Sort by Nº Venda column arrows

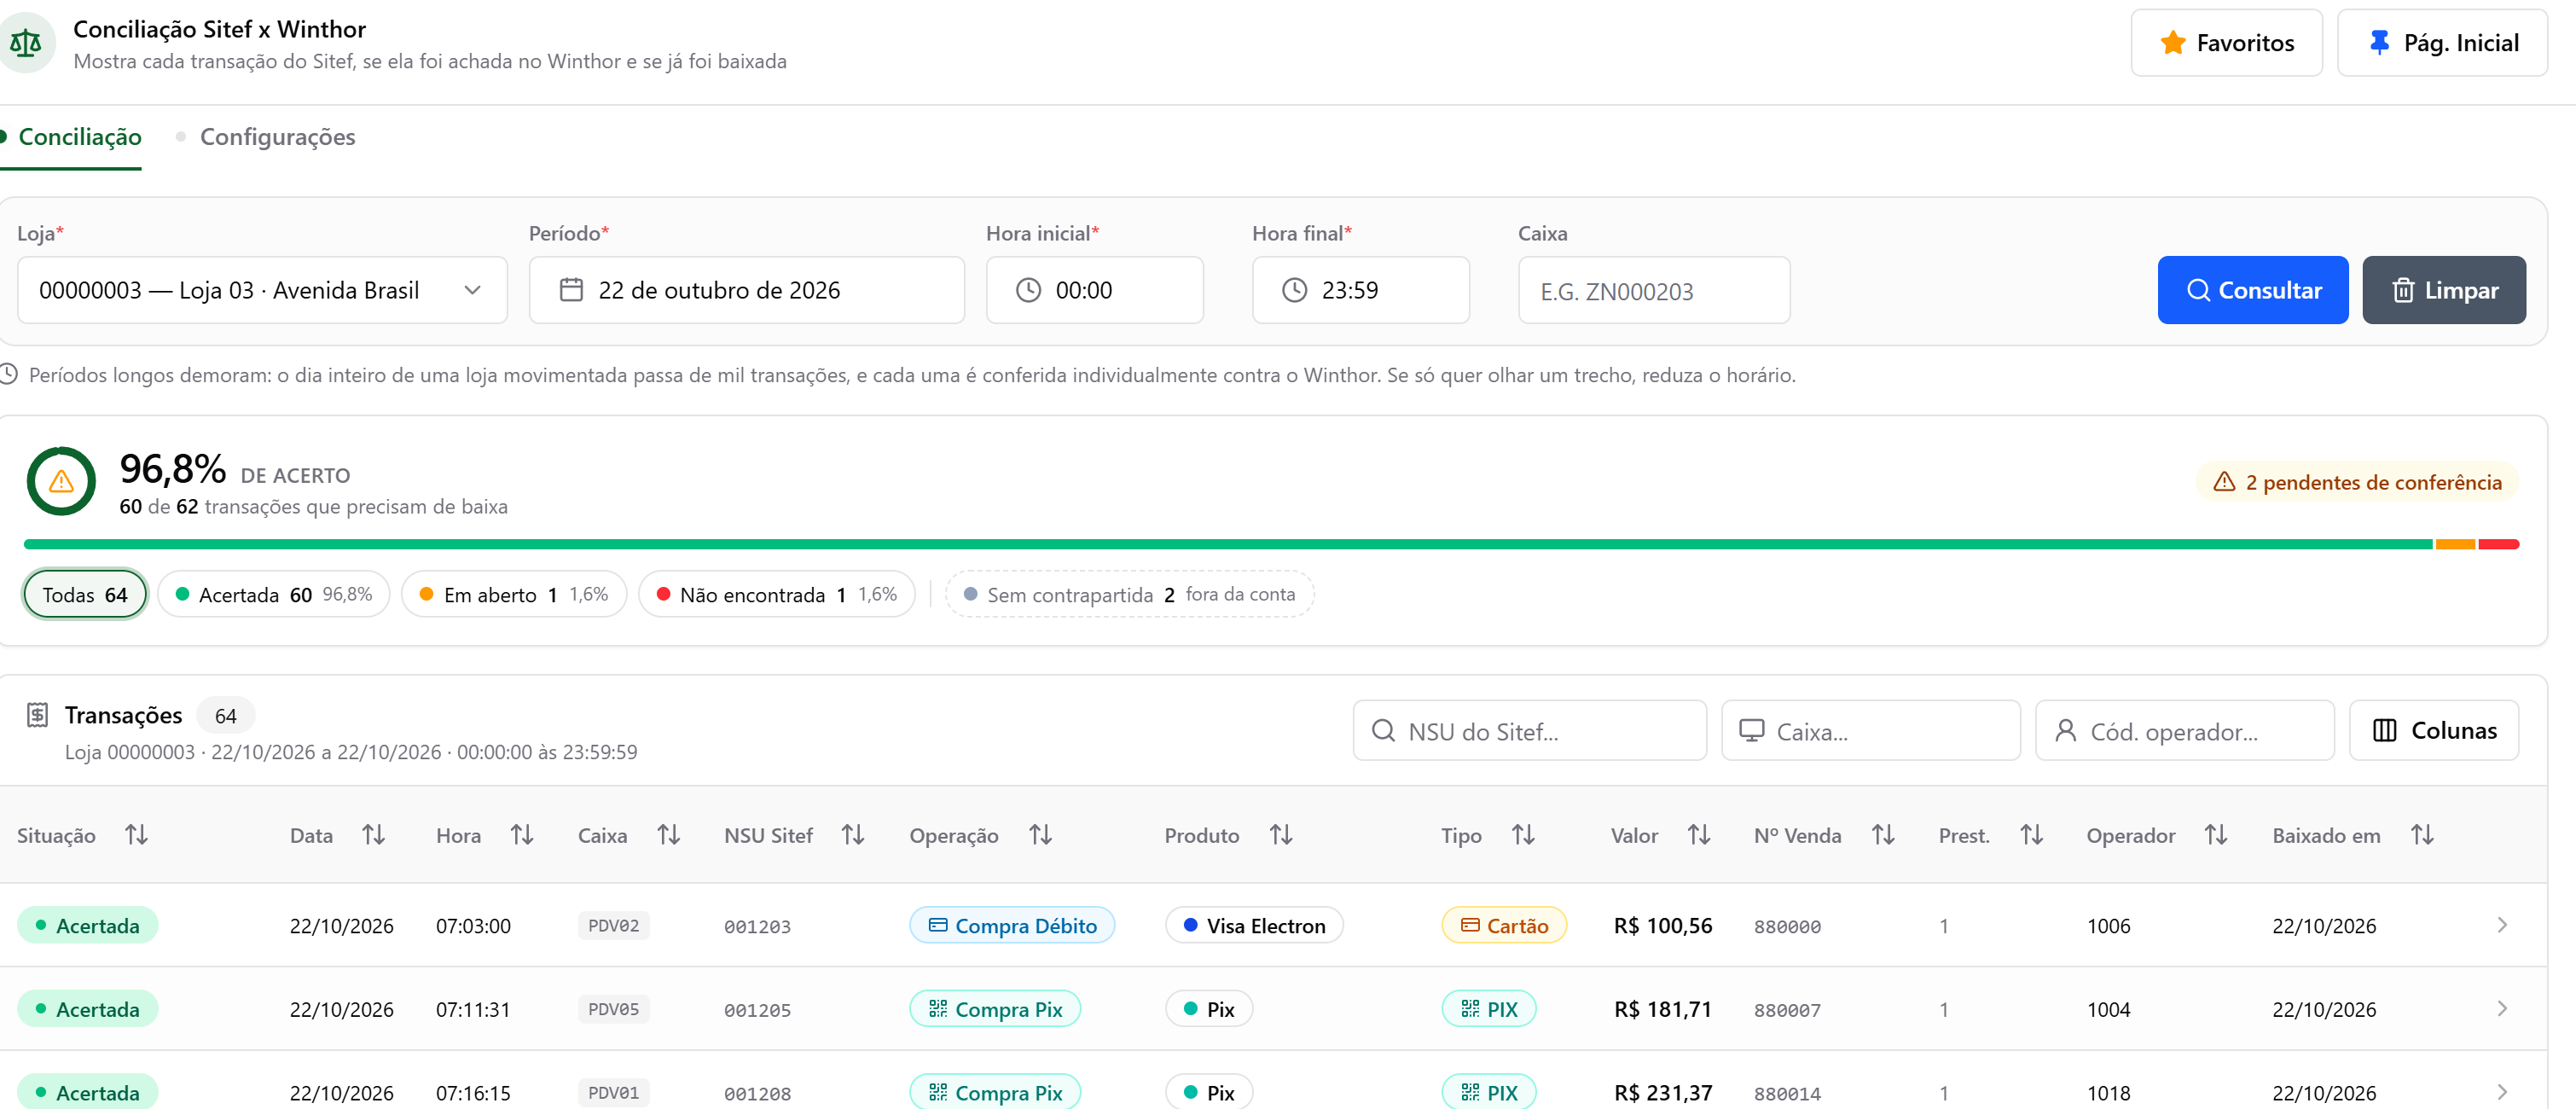[x=1883, y=834]
